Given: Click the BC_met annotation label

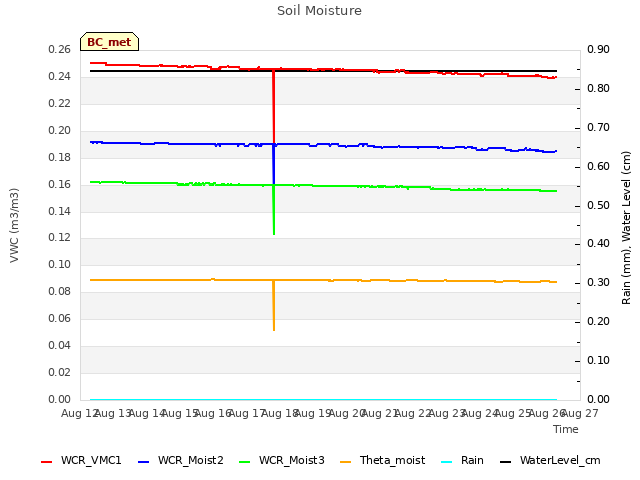Looking at the screenshot, I should tap(109, 42).
